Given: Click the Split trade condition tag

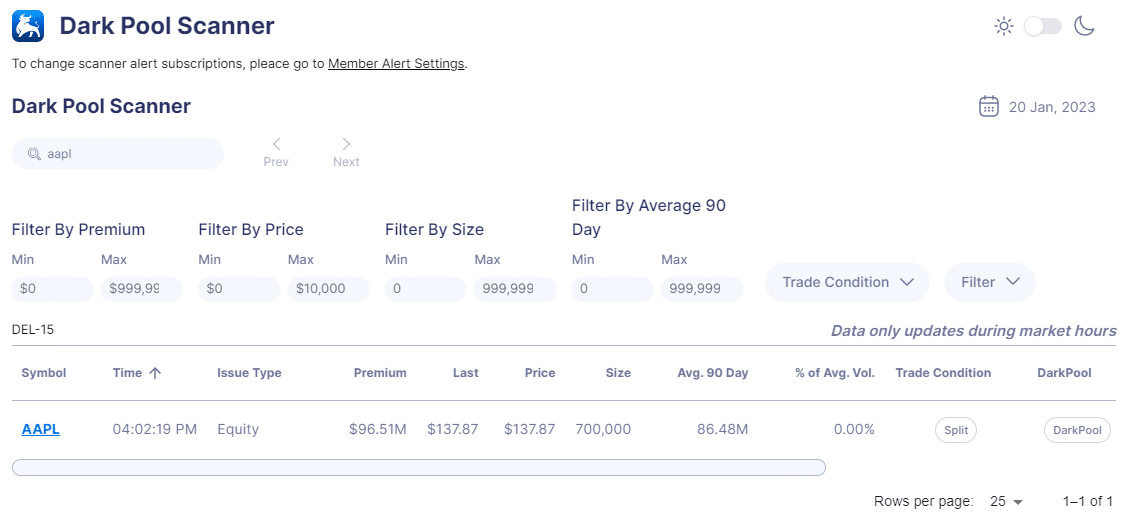Looking at the screenshot, I should (956, 430).
